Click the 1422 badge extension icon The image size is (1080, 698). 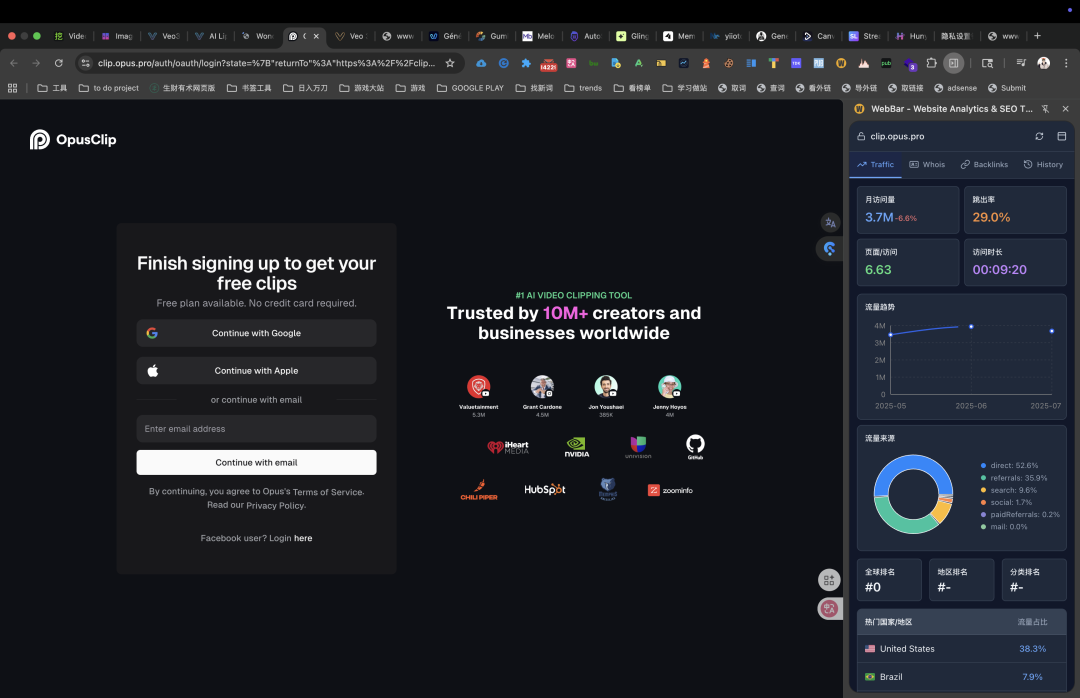548,63
